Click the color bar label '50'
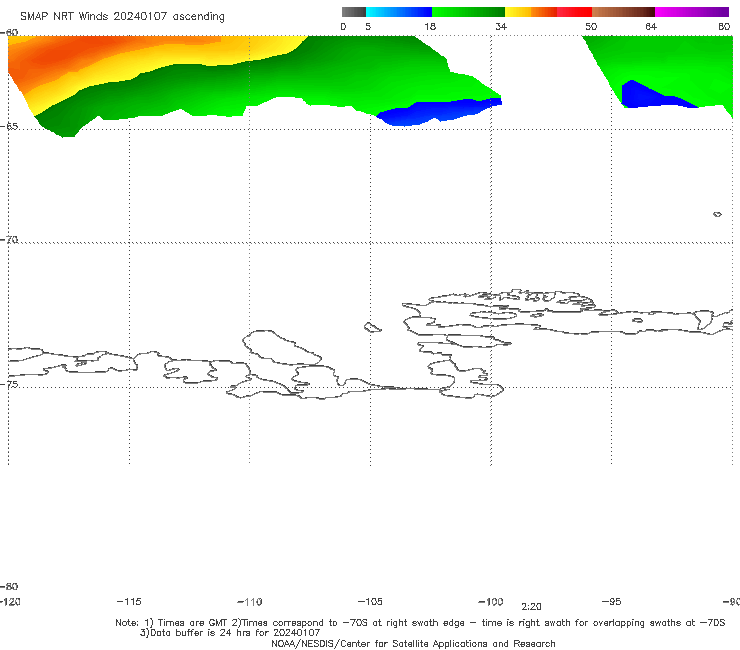The image size is (740, 650). pyautogui.click(x=591, y=27)
